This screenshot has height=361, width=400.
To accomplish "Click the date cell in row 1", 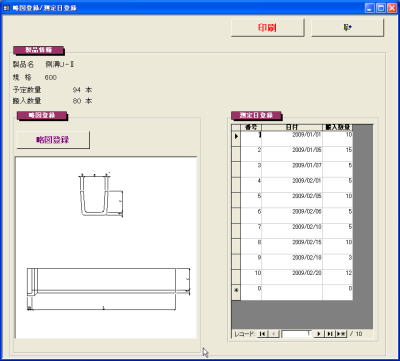I will coord(292,138).
